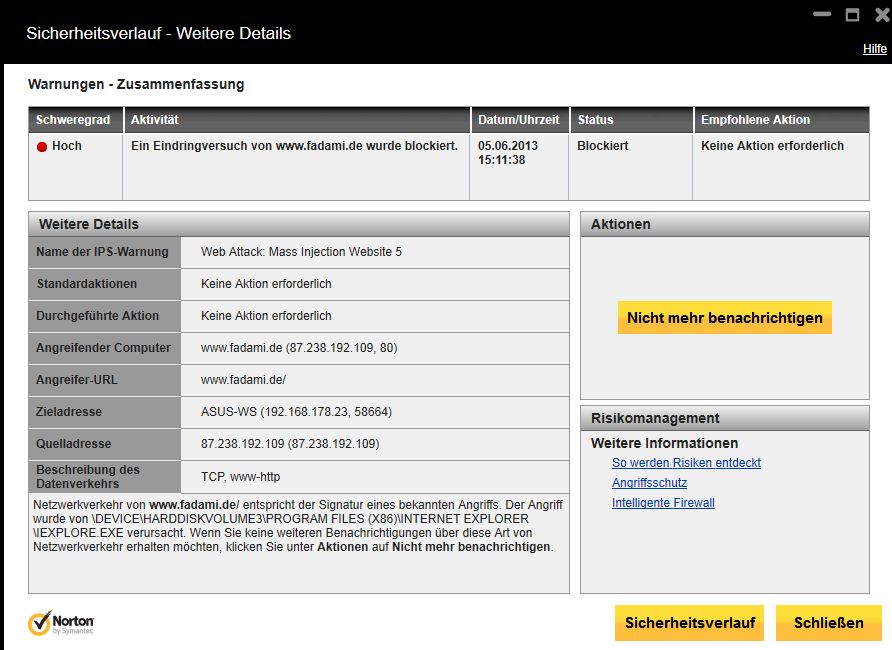Maximize the Norton details window

(x=852, y=15)
